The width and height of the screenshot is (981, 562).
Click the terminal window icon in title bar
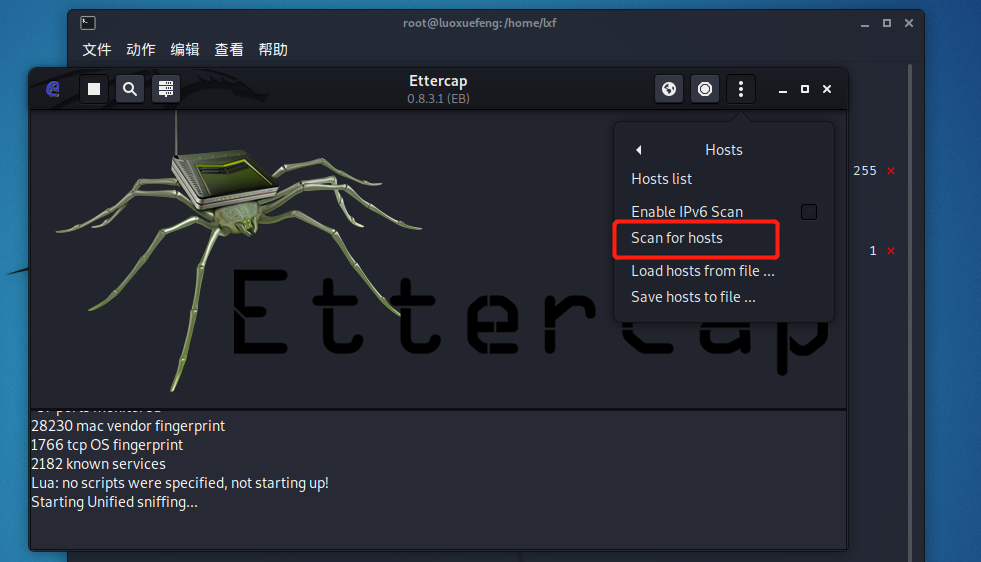[x=88, y=23]
